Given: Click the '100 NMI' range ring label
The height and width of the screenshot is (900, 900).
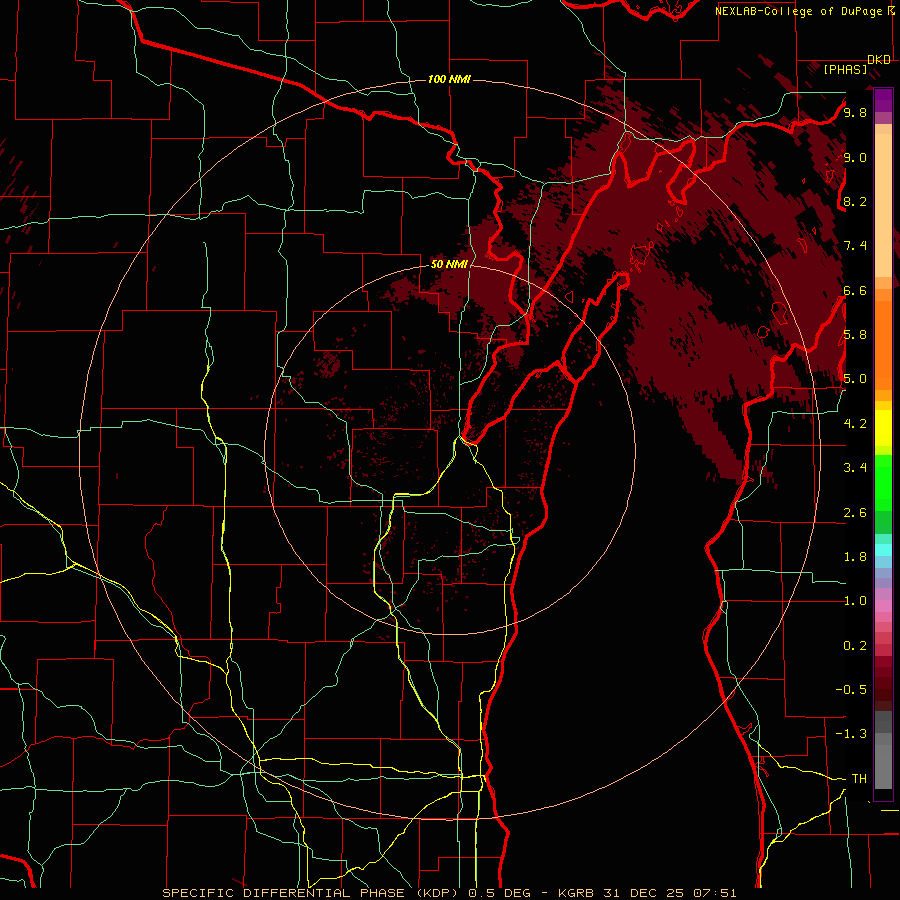Looking at the screenshot, I should coord(449,79).
